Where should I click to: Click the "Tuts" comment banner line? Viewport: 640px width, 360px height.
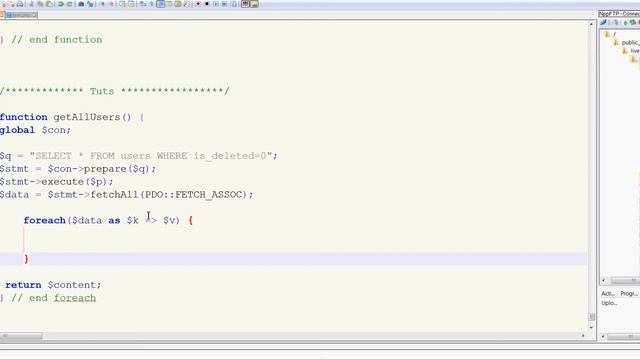(x=115, y=91)
